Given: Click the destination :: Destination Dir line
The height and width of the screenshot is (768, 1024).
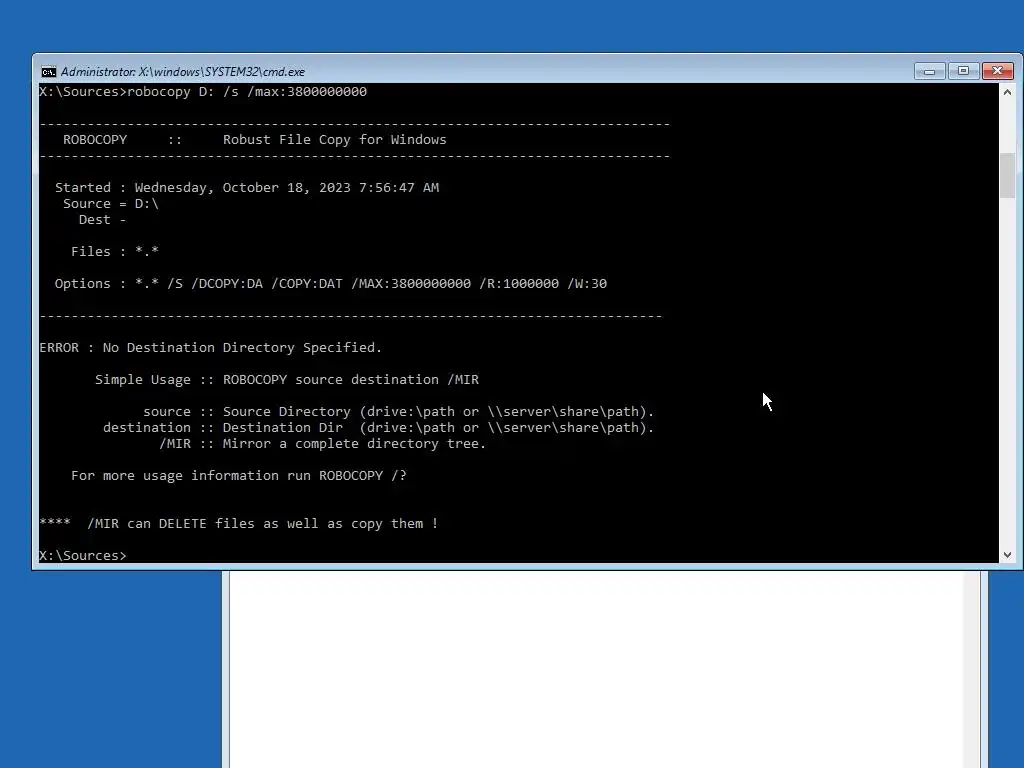Looking at the screenshot, I should pos(379,428).
